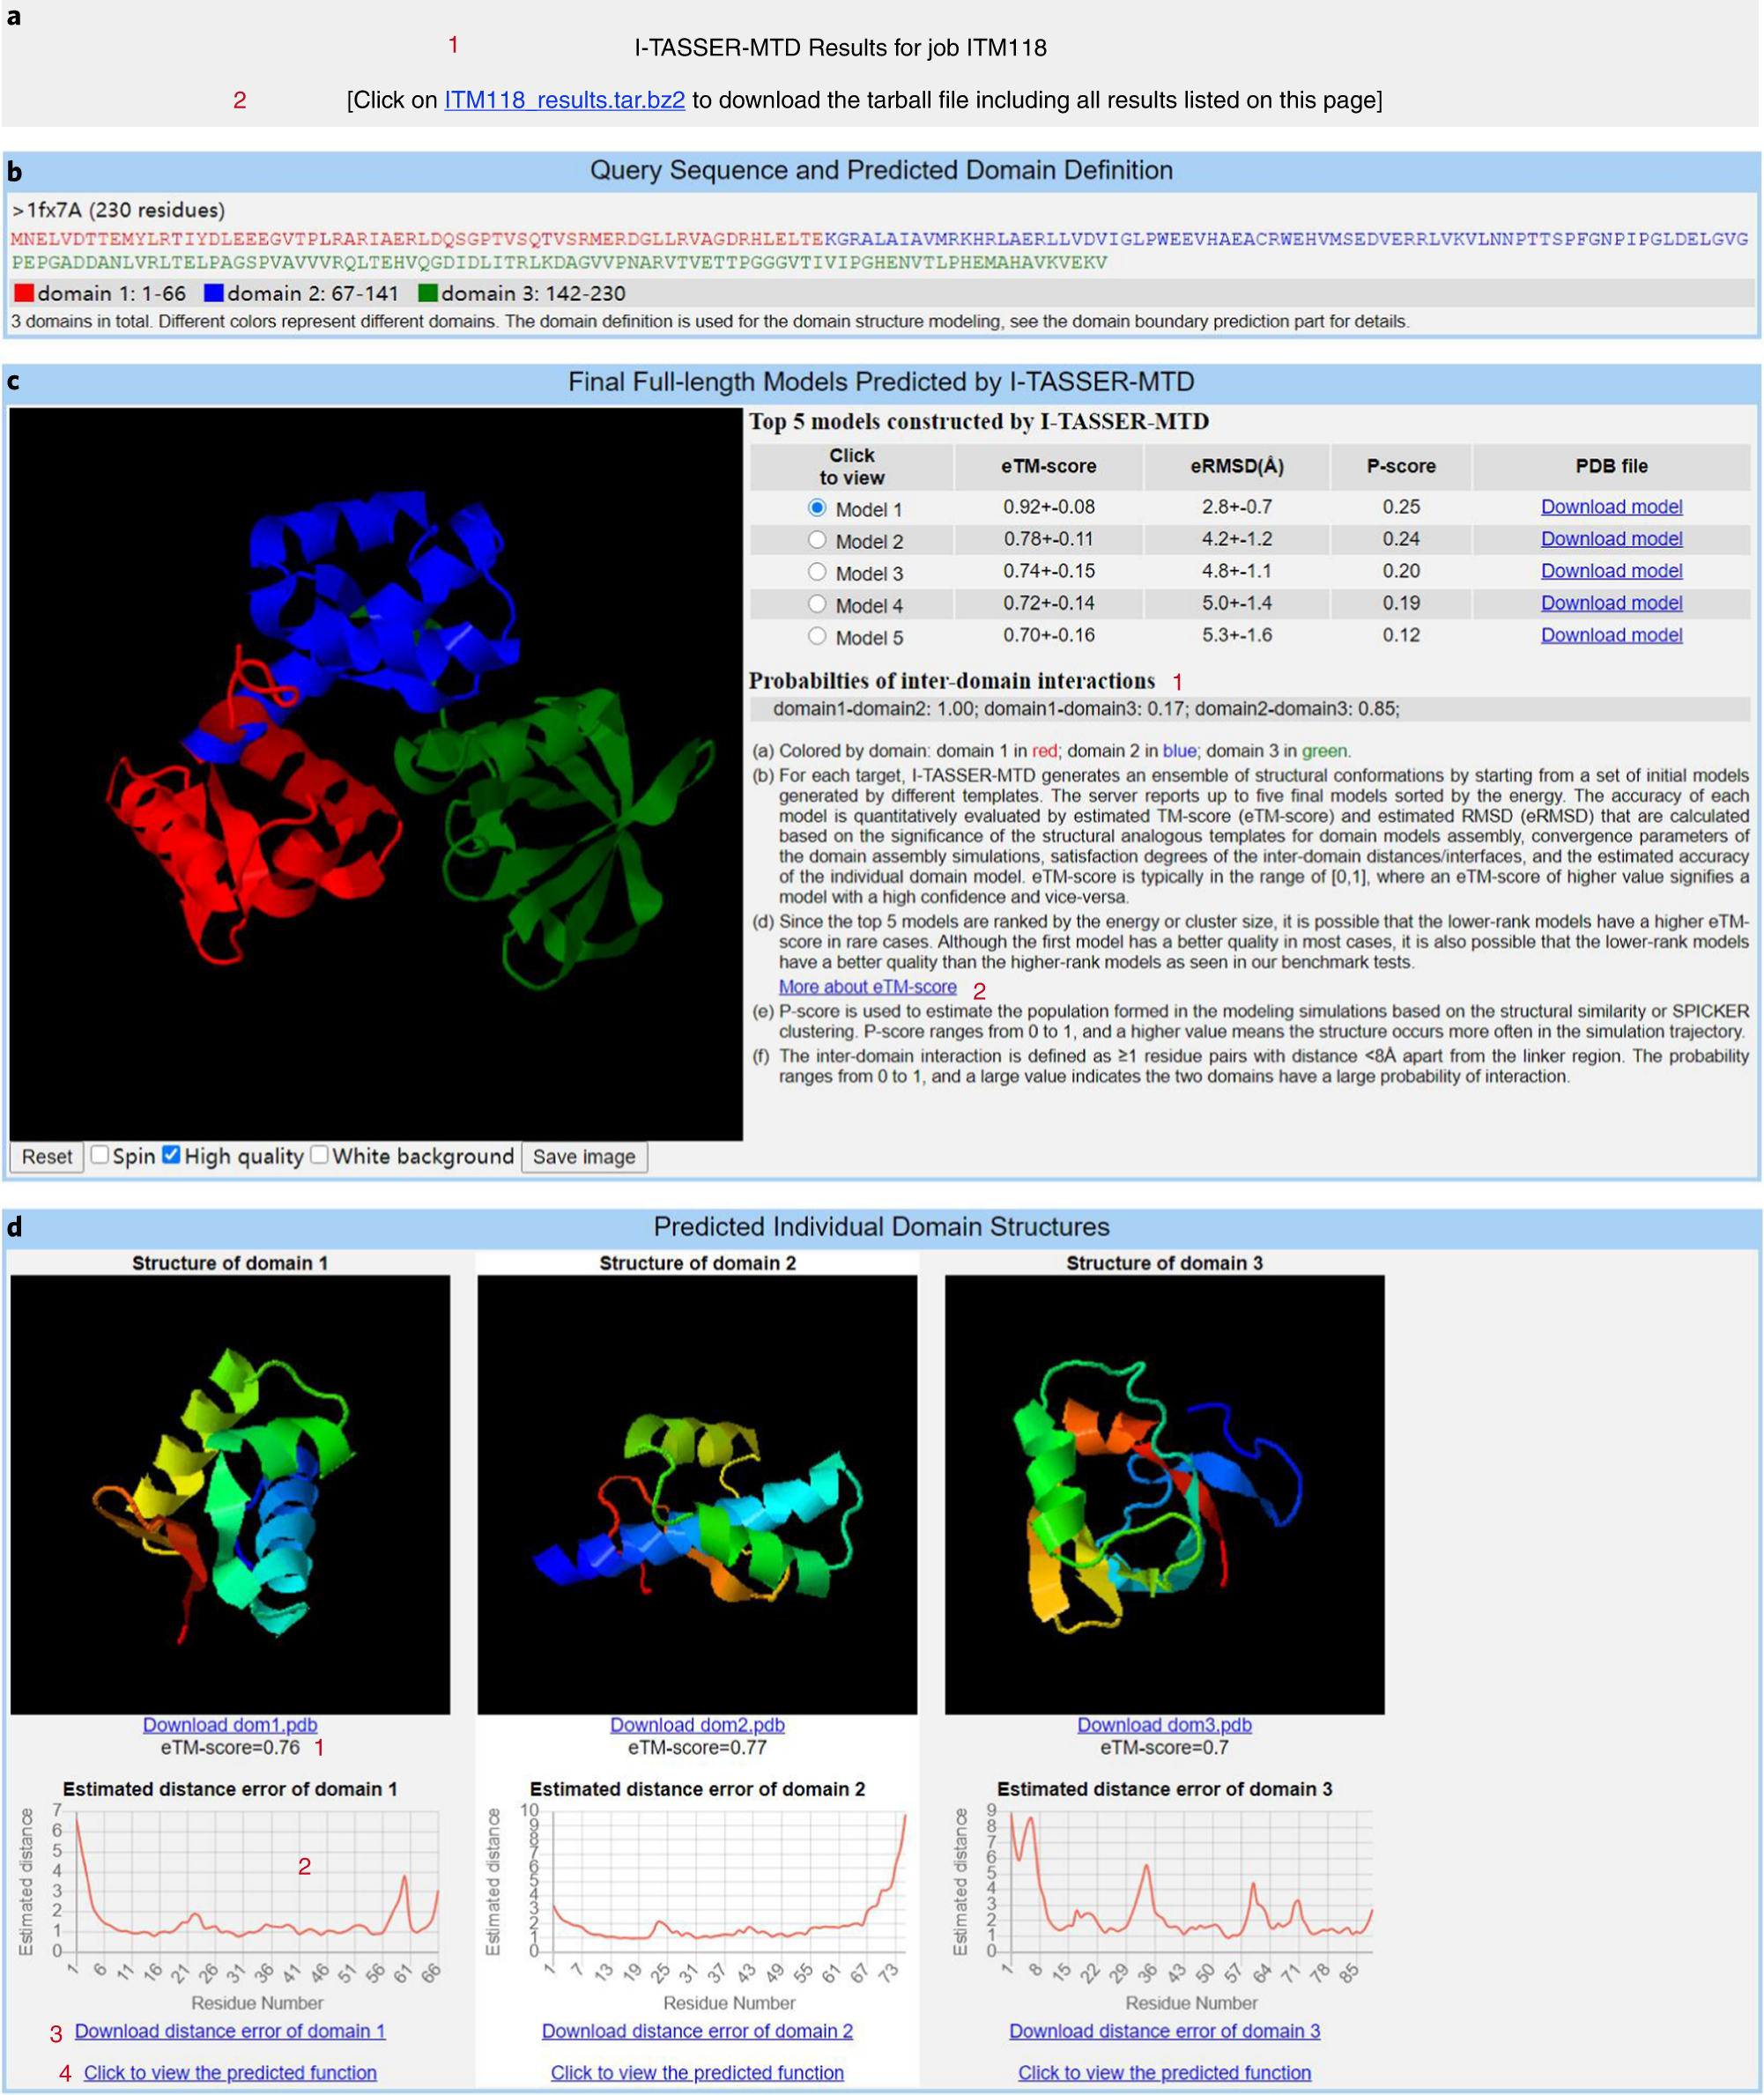The width and height of the screenshot is (1764, 2095).
Task: Download distance error of domain 1
Action: (230, 2031)
